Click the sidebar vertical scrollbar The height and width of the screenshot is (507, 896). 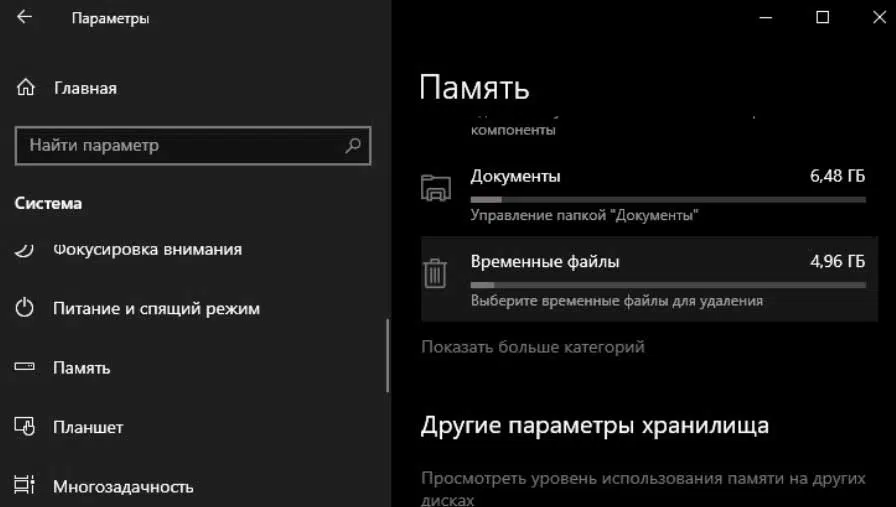[x=388, y=356]
